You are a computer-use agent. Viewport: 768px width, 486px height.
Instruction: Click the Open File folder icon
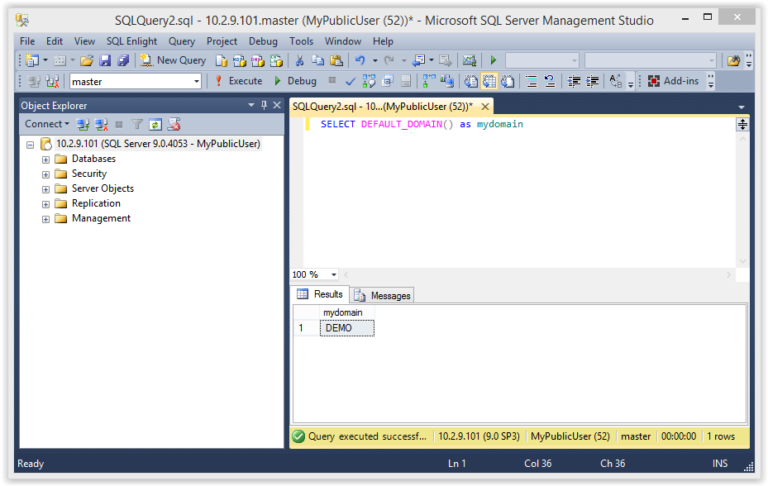(87, 60)
